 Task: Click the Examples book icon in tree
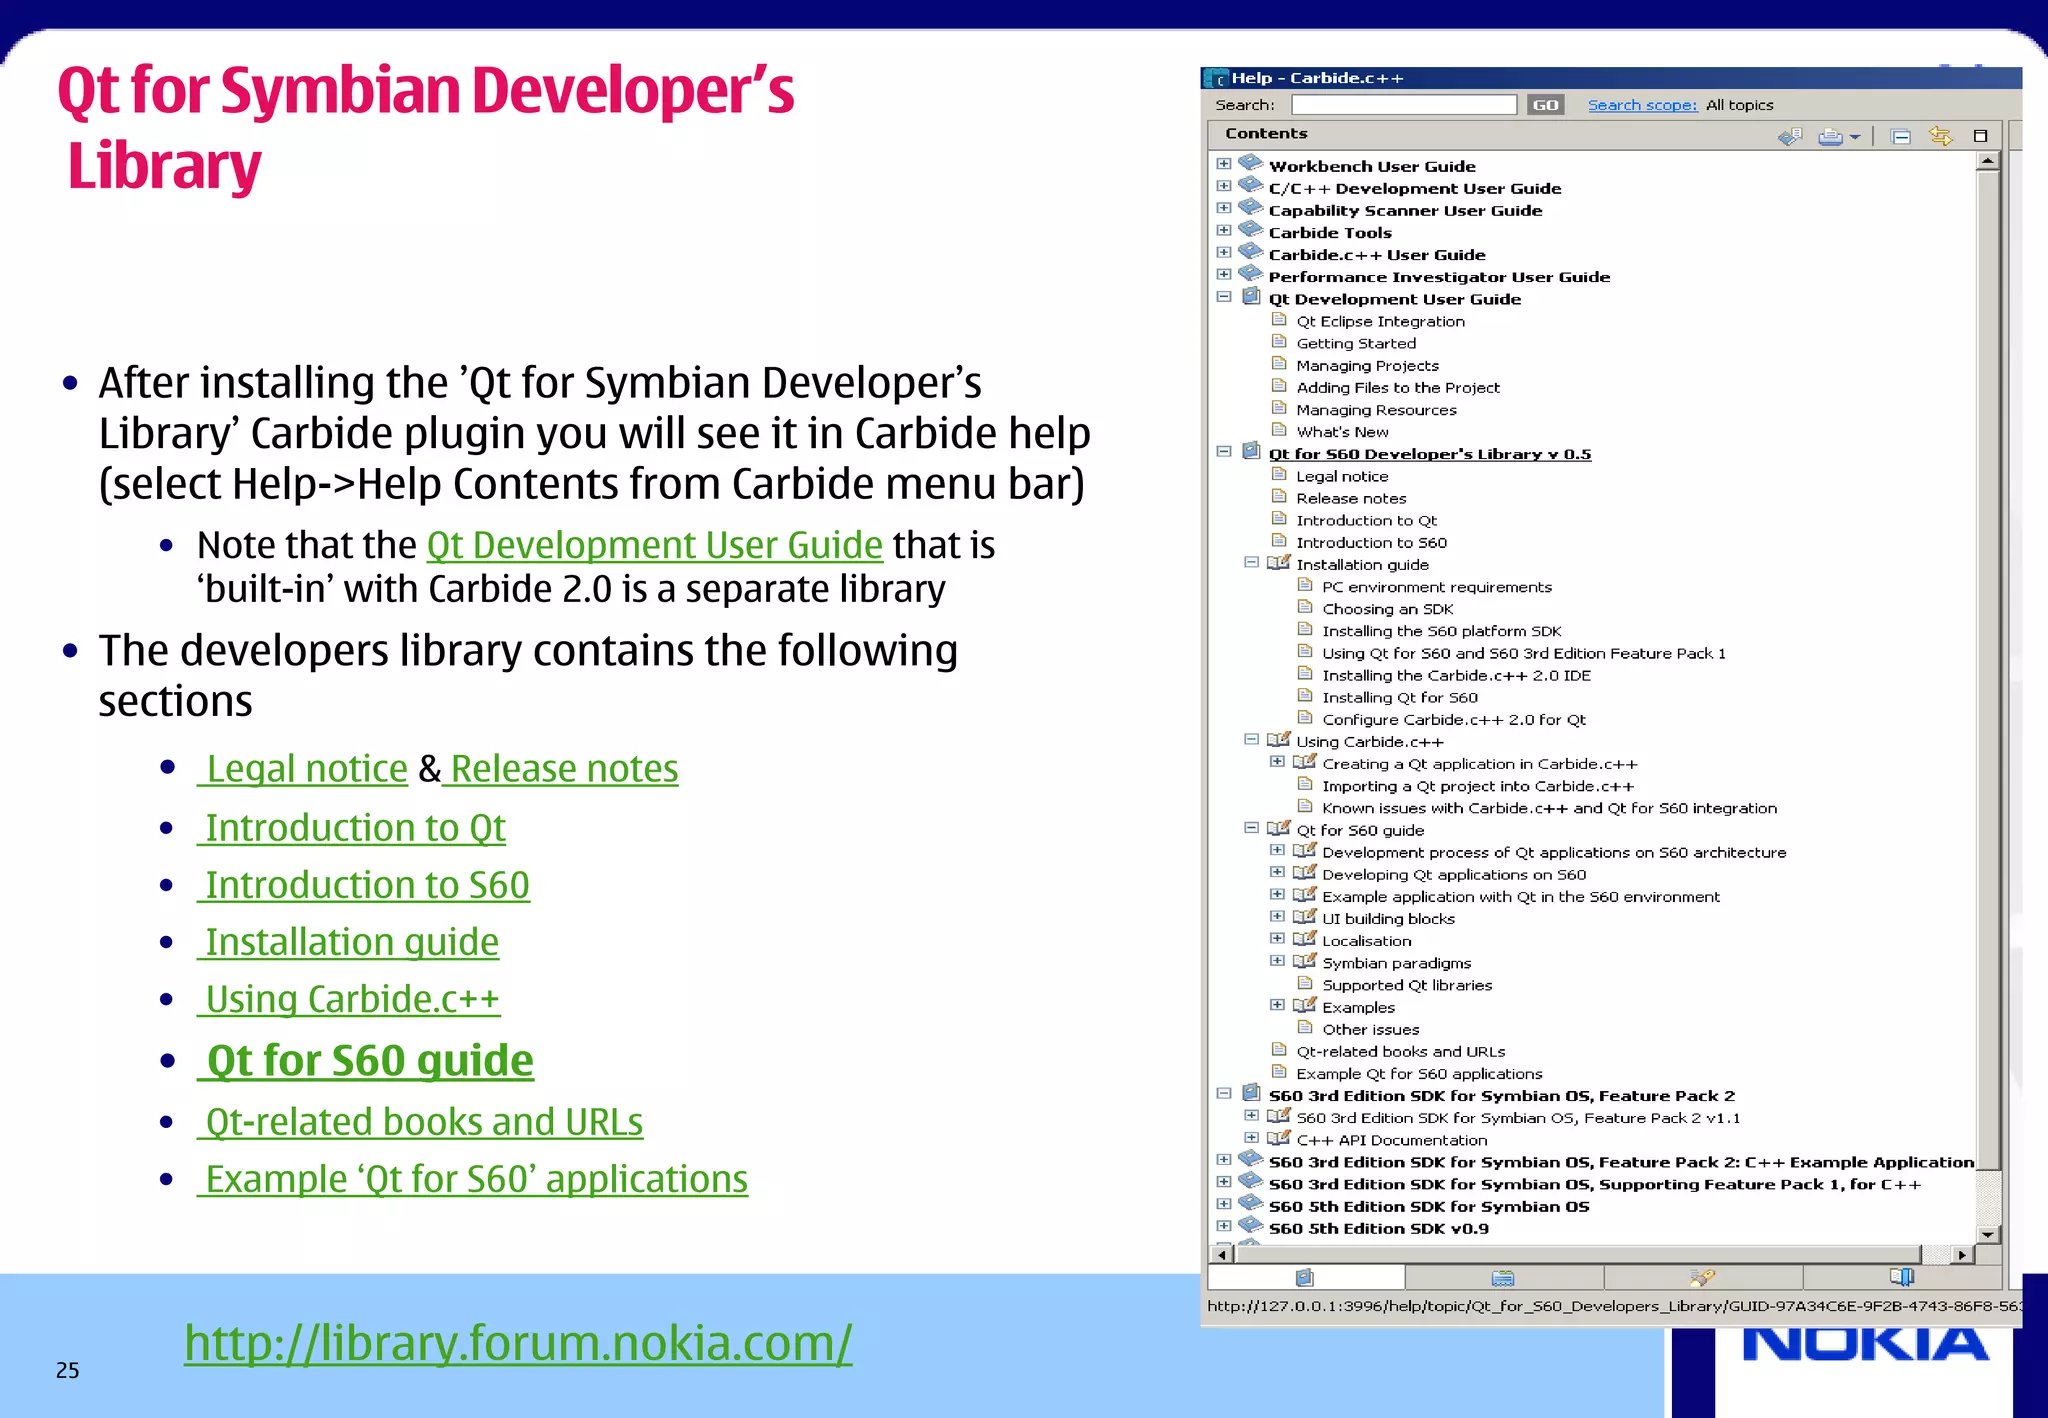pyautogui.click(x=1304, y=1005)
